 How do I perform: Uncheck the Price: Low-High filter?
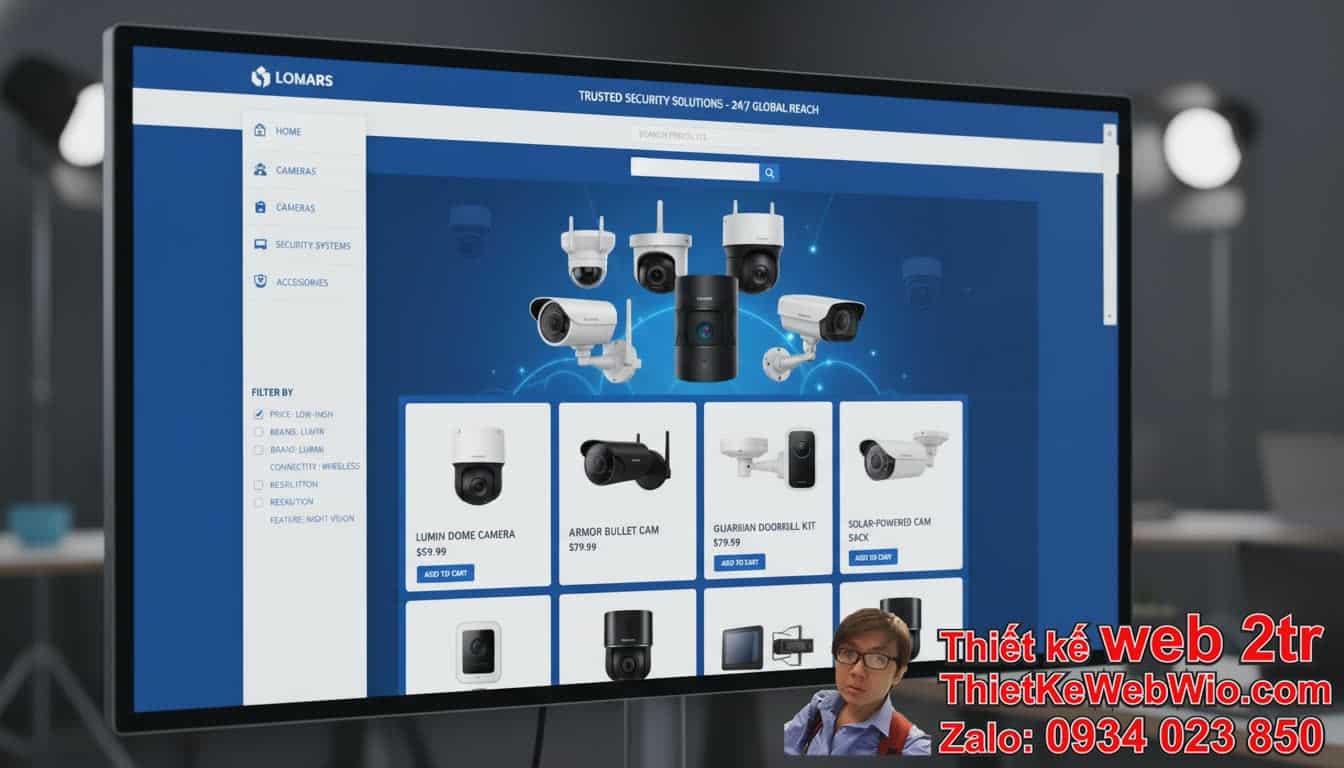[x=258, y=413]
